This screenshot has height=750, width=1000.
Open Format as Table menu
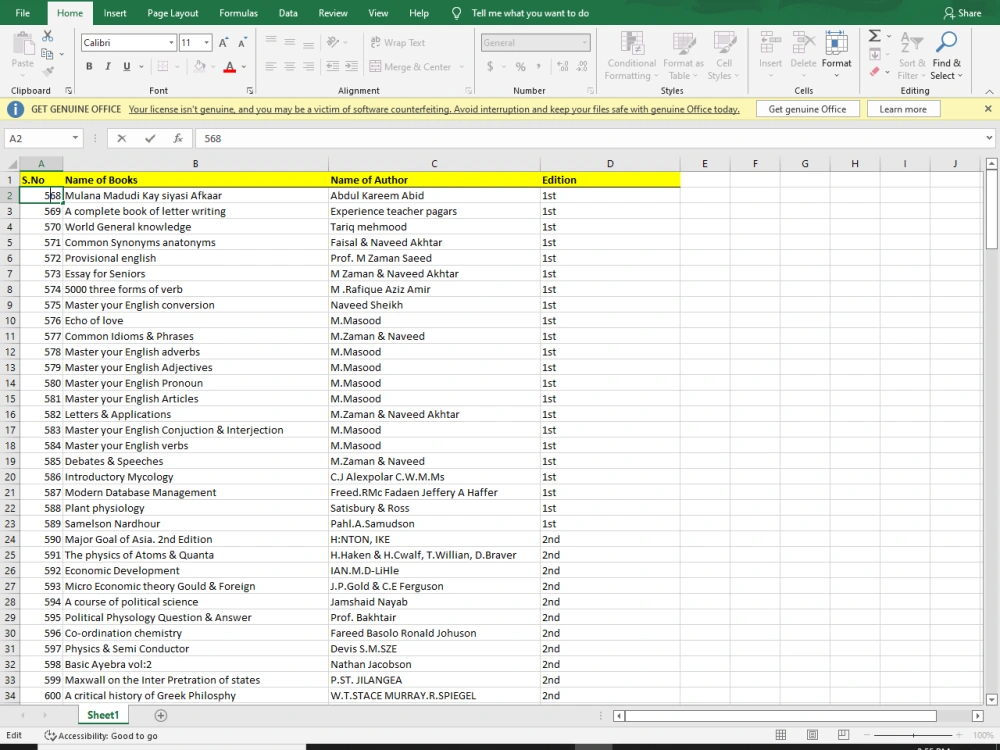coord(683,56)
